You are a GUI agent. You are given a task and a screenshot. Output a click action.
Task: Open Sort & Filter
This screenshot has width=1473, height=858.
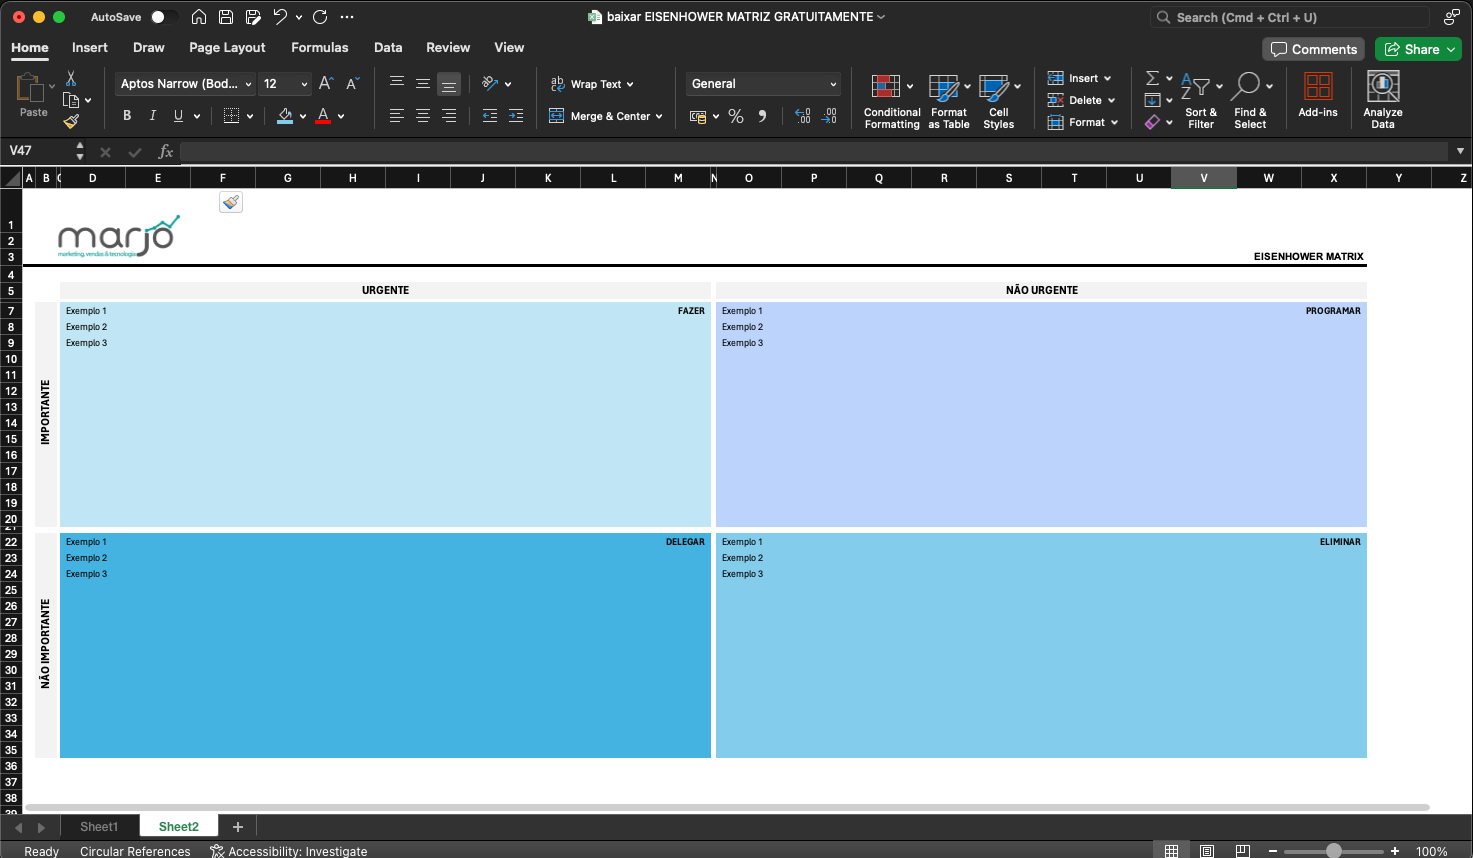coord(1201,101)
